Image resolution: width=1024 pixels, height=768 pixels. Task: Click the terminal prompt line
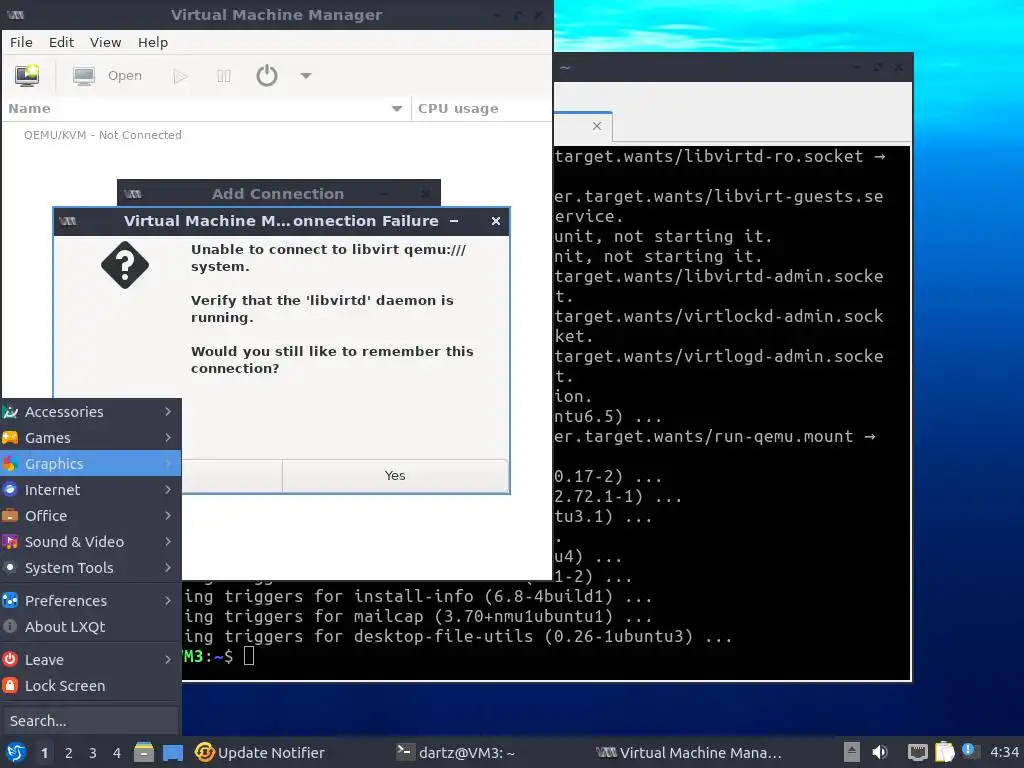coord(546,656)
